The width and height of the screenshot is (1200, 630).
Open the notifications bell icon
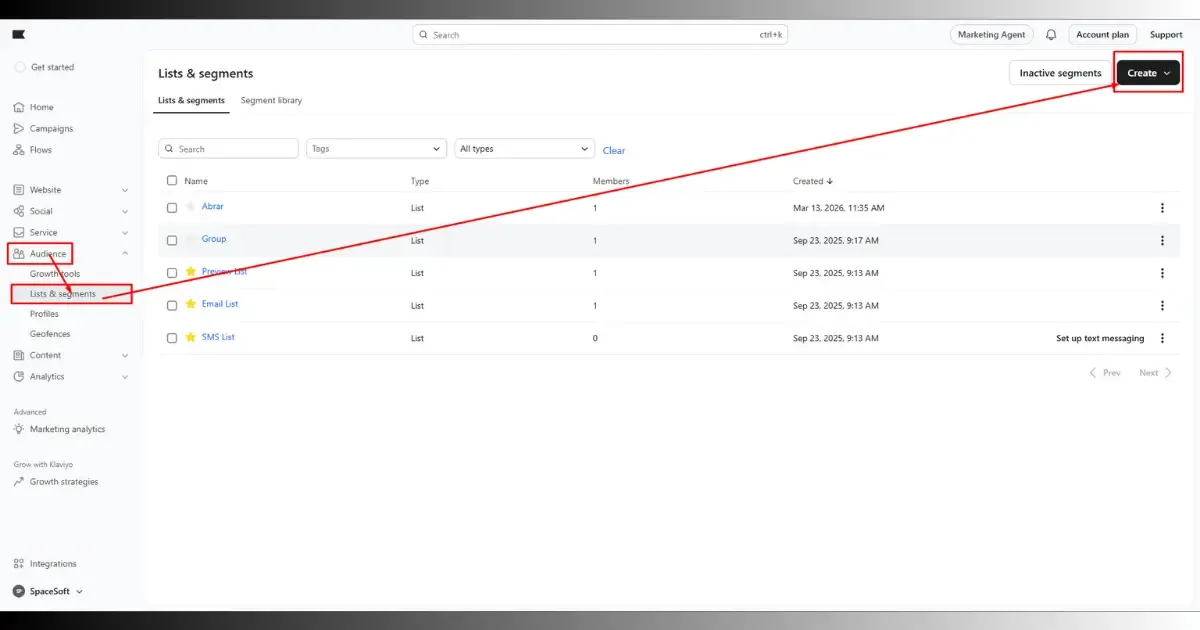(1051, 34)
